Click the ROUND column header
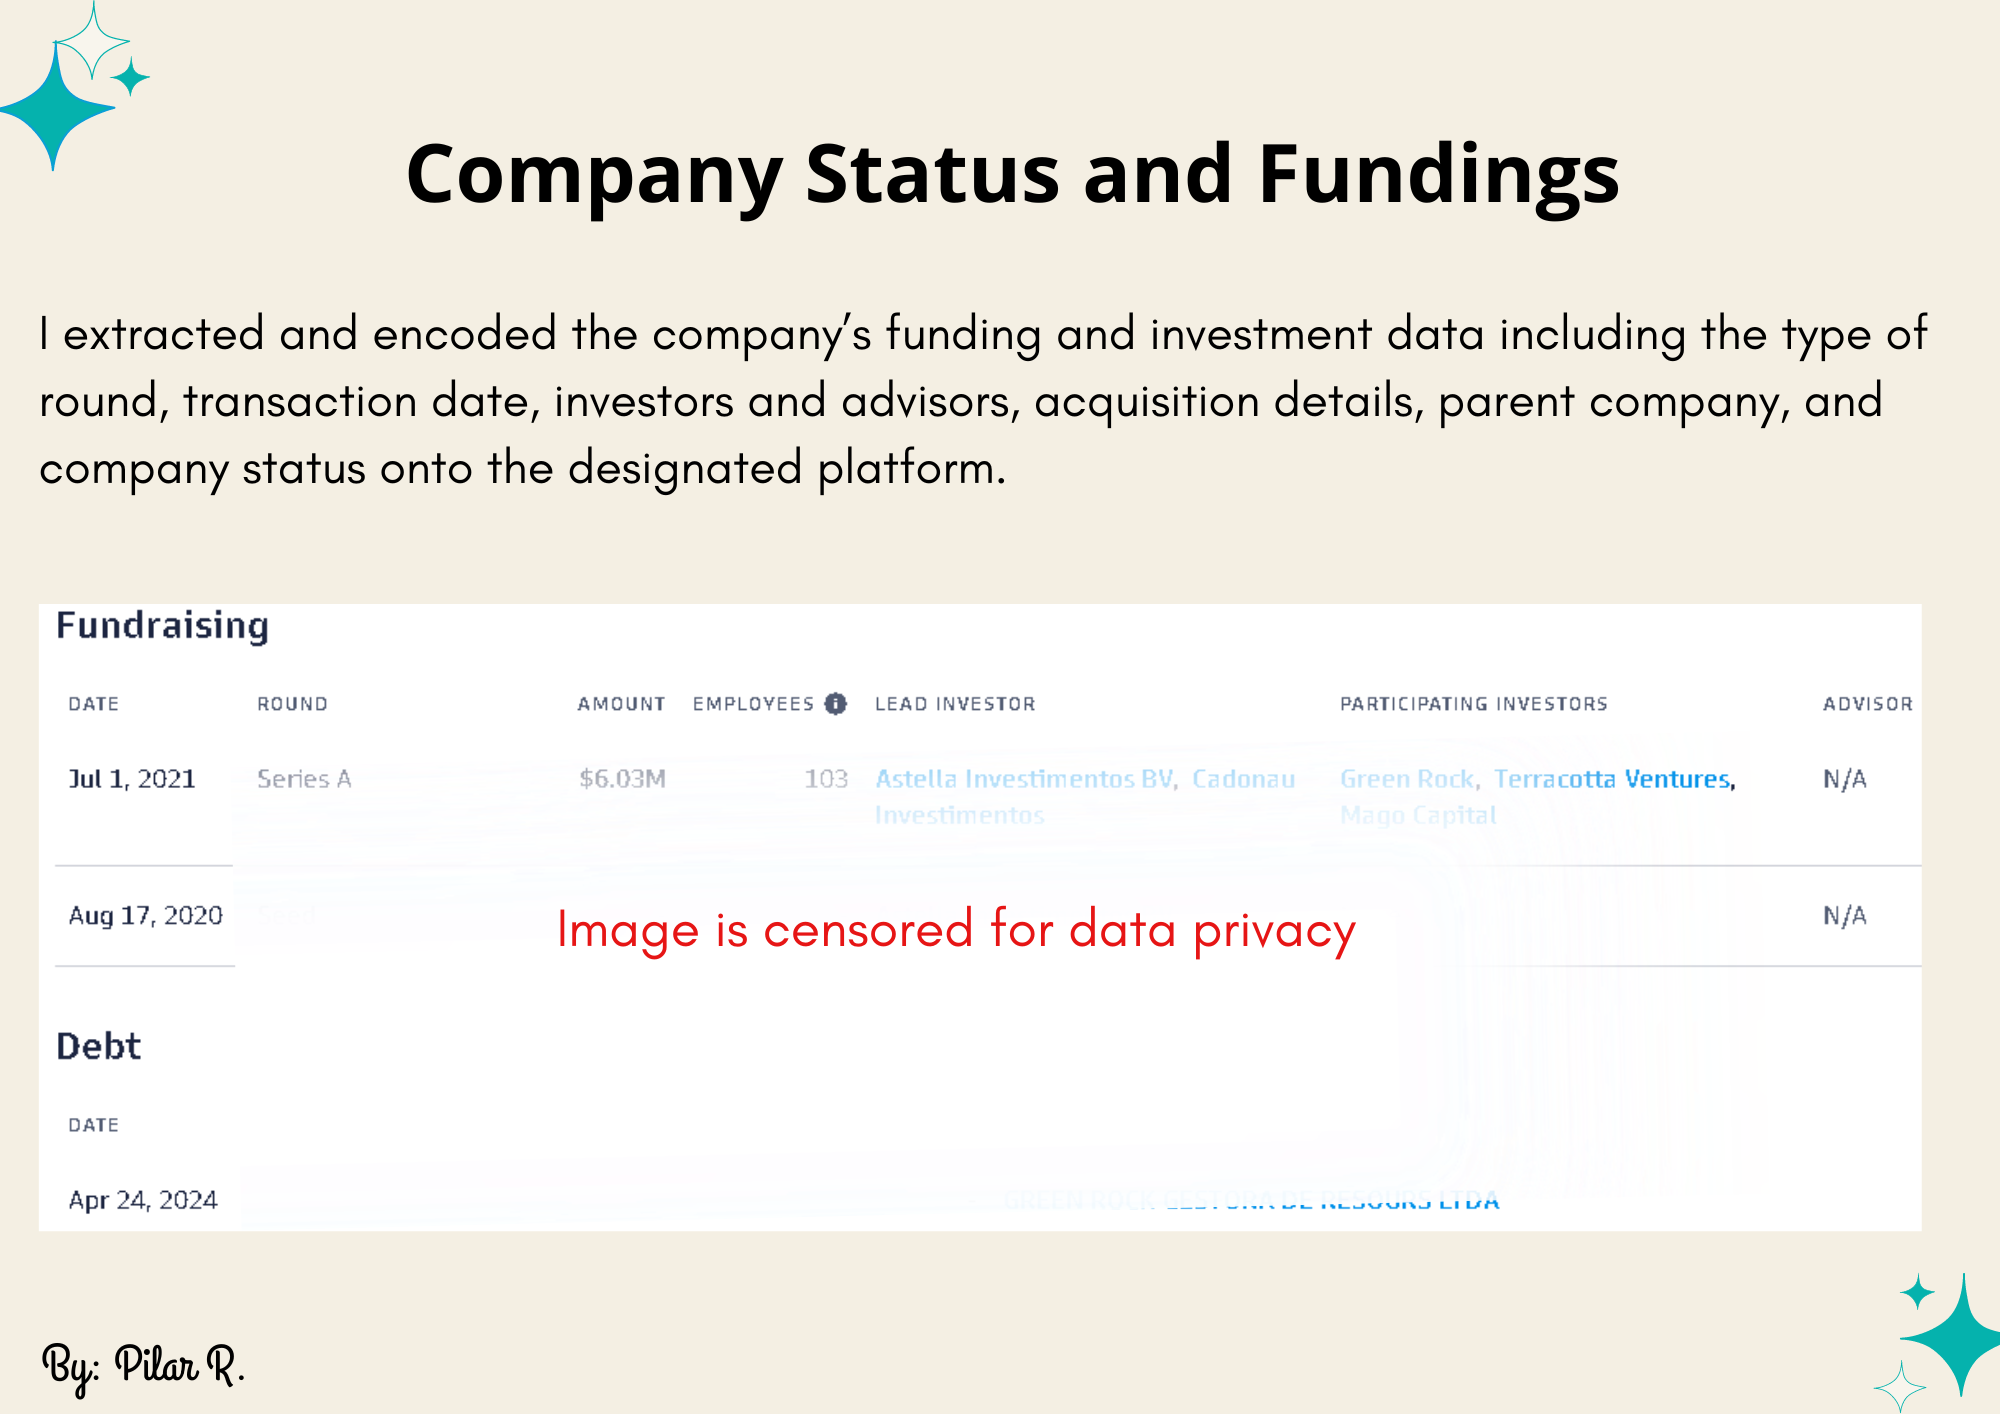 pos(292,704)
